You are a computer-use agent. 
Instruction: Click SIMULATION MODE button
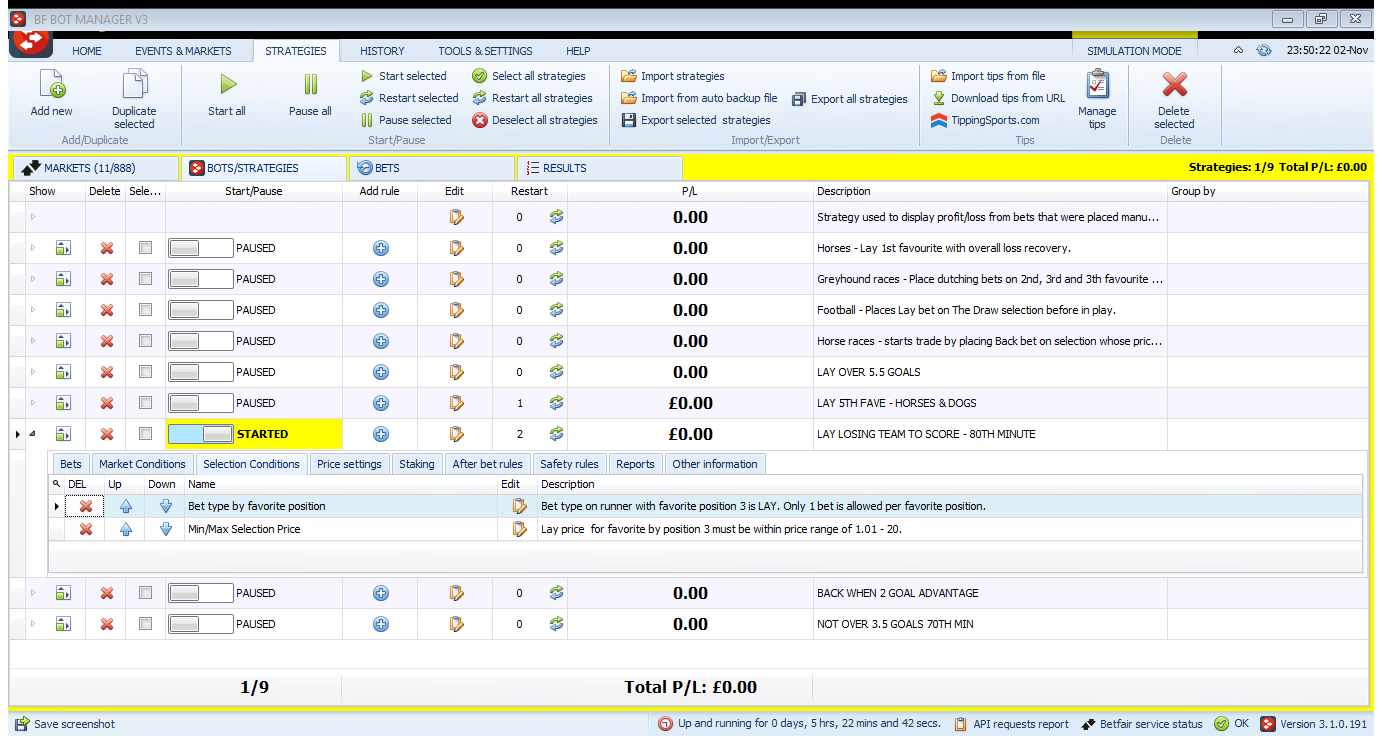[1134, 51]
